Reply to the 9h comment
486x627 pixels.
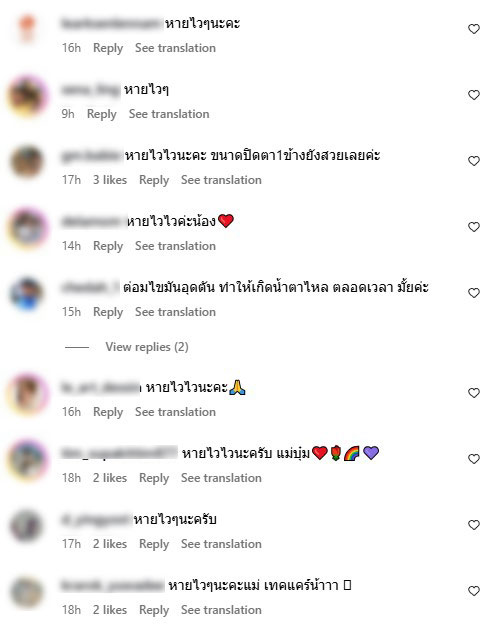coord(102,114)
